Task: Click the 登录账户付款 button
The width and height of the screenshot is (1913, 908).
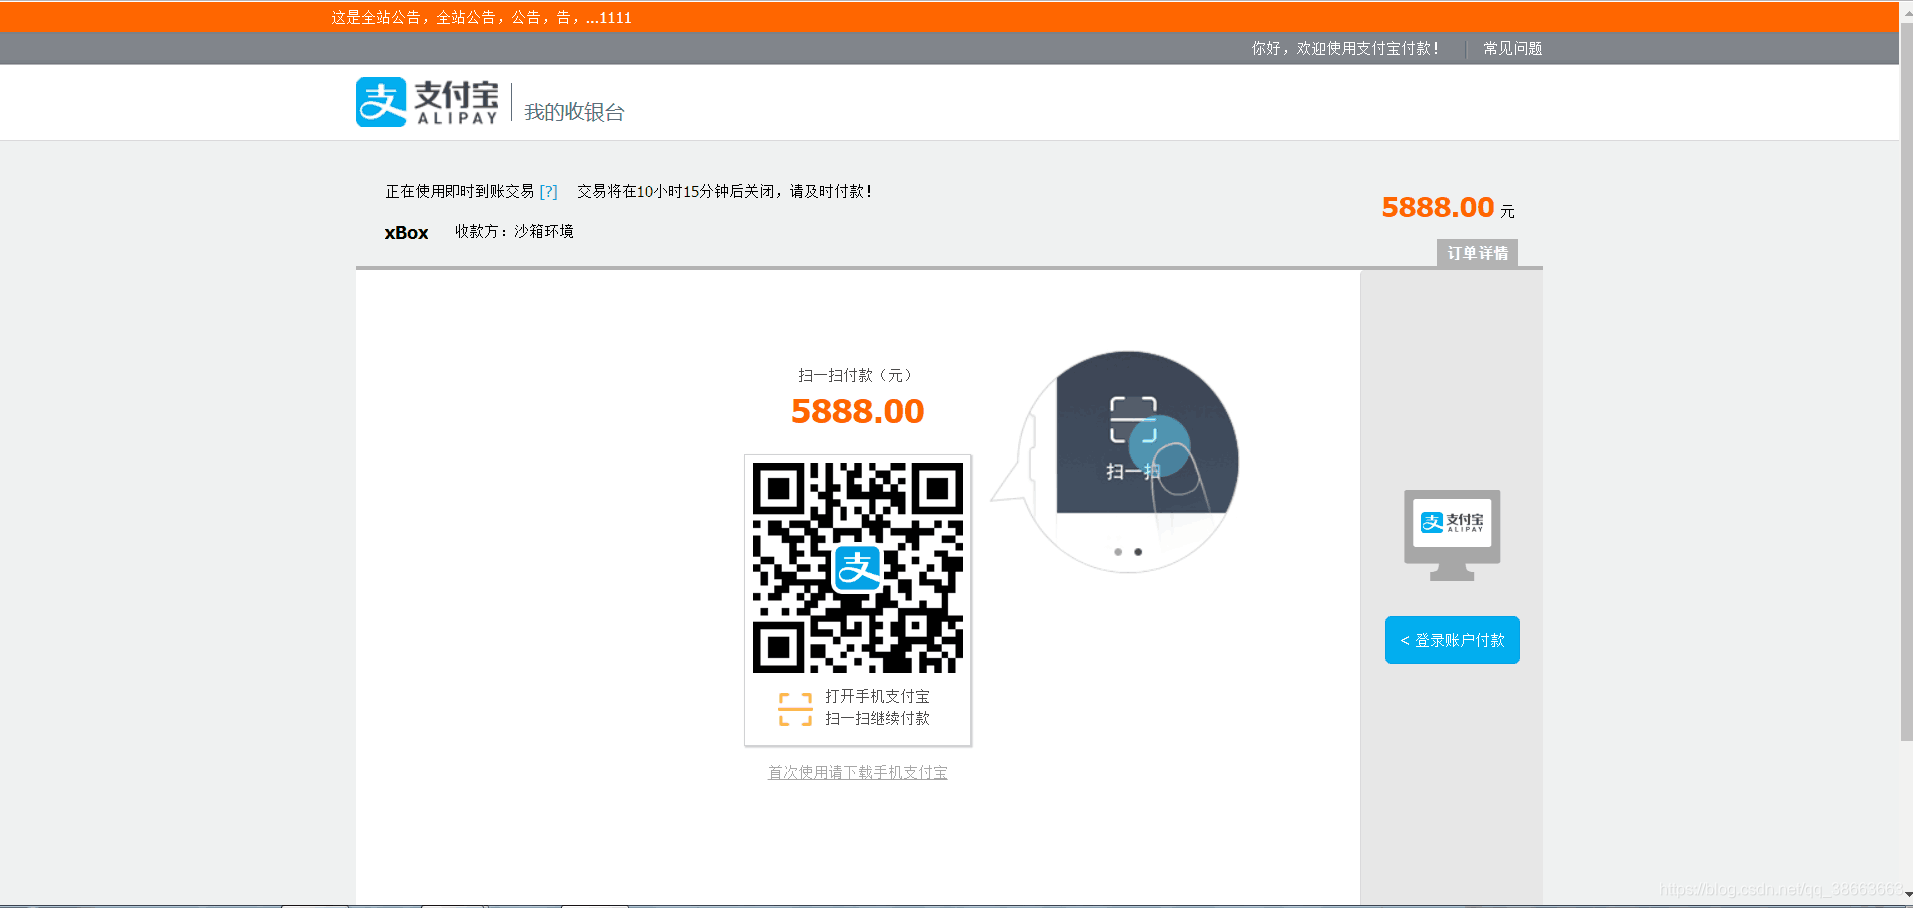Action: tap(1452, 640)
